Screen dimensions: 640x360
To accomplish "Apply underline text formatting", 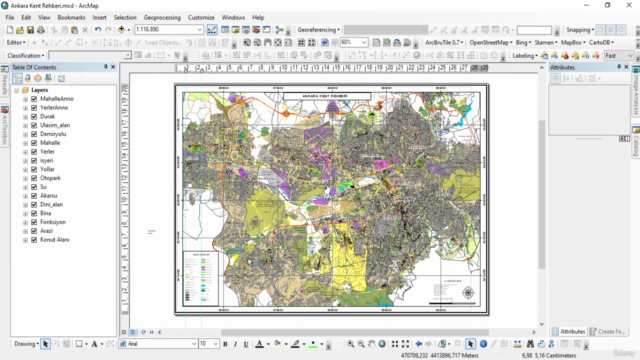I will [246, 344].
